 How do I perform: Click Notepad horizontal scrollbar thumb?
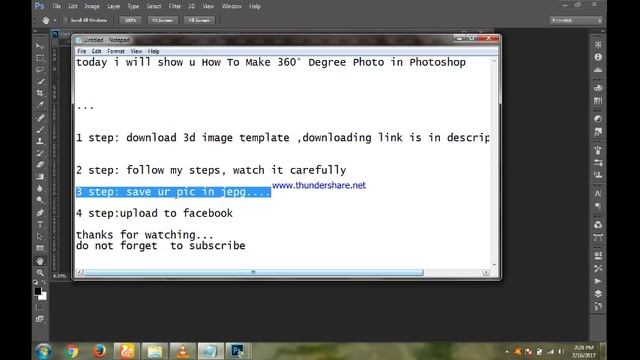point(253,272)
